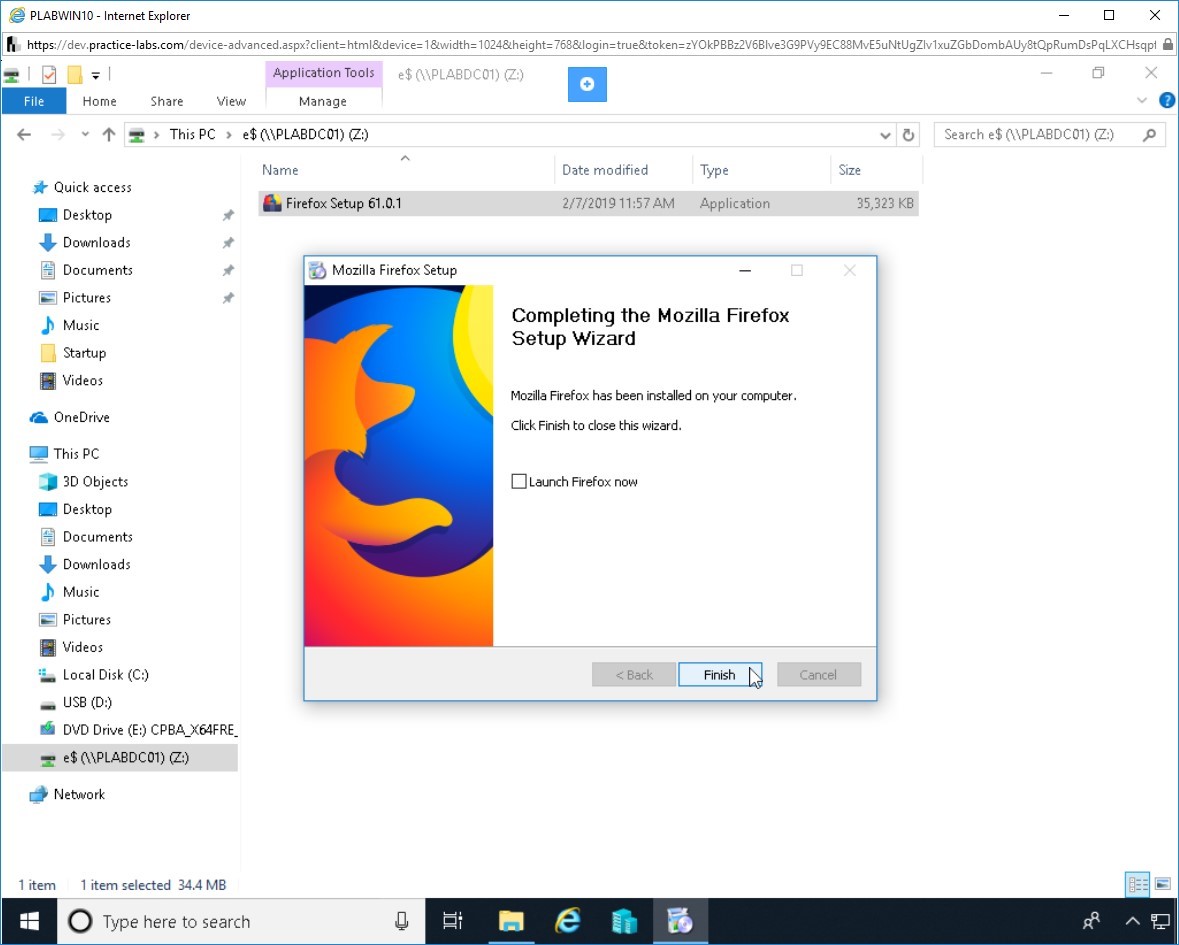Screen dimensions: 1179x945
Task: Open Network in the navigation pane
Action: point(79,795)
